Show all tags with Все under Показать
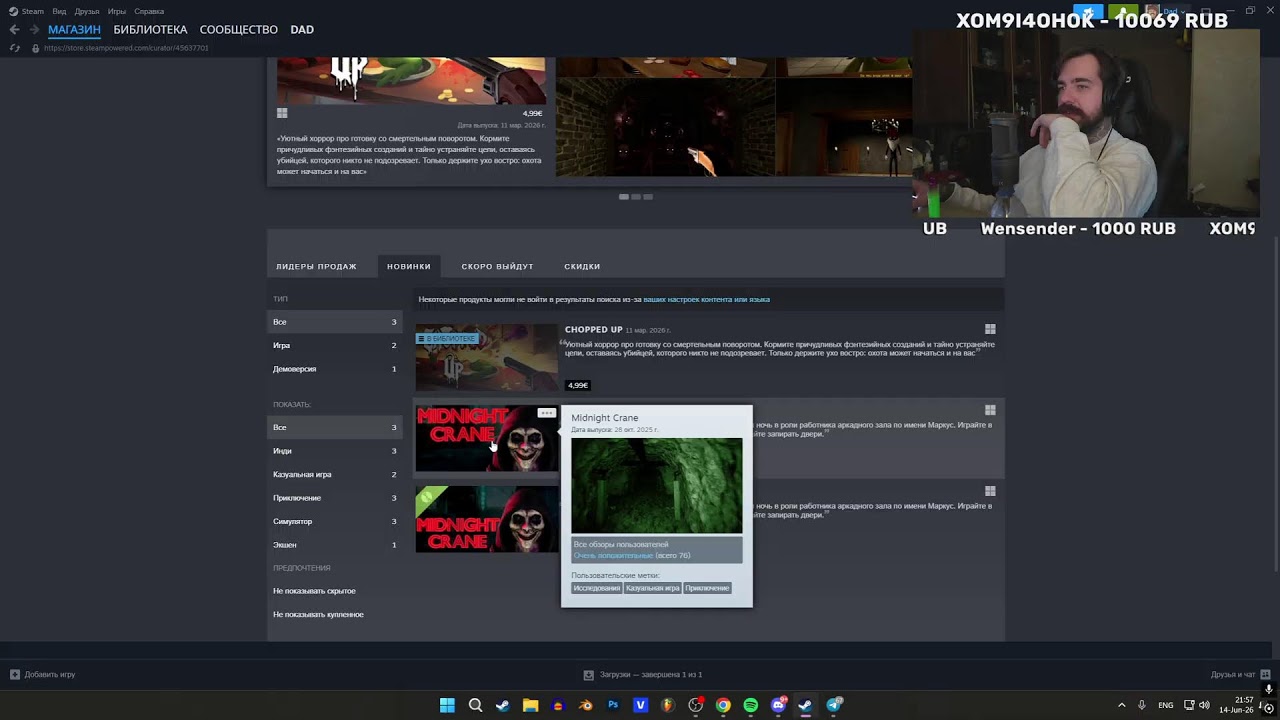Image resolution: width=1280 pixels, height=720 pixels. [x=335, y=427]
